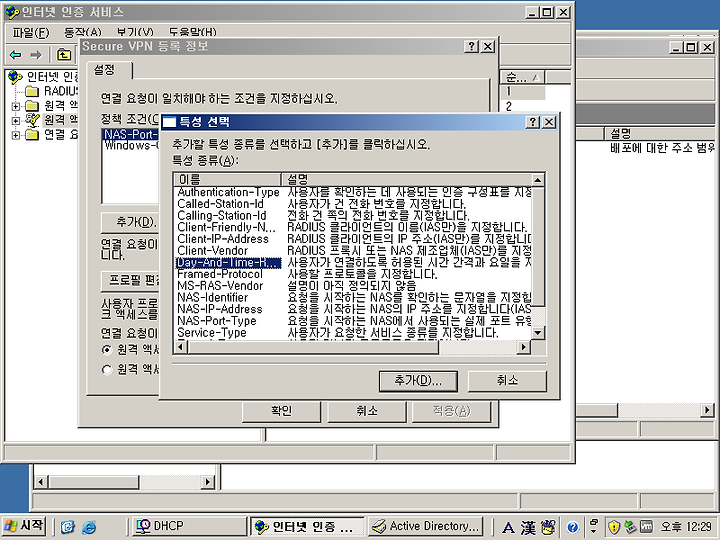The image size is (720, 540).
Task: Click the blue help tray icon
Action: pyautogui.click(x=572, y=527)
